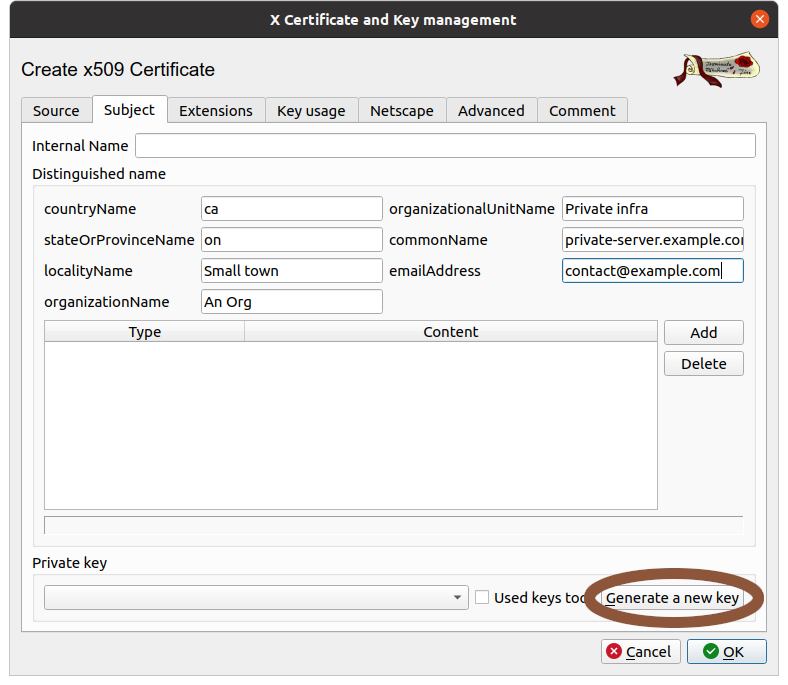Click the emailAddress field
The width and height of the screenshot is (788, 685).
tap(652, 270)
